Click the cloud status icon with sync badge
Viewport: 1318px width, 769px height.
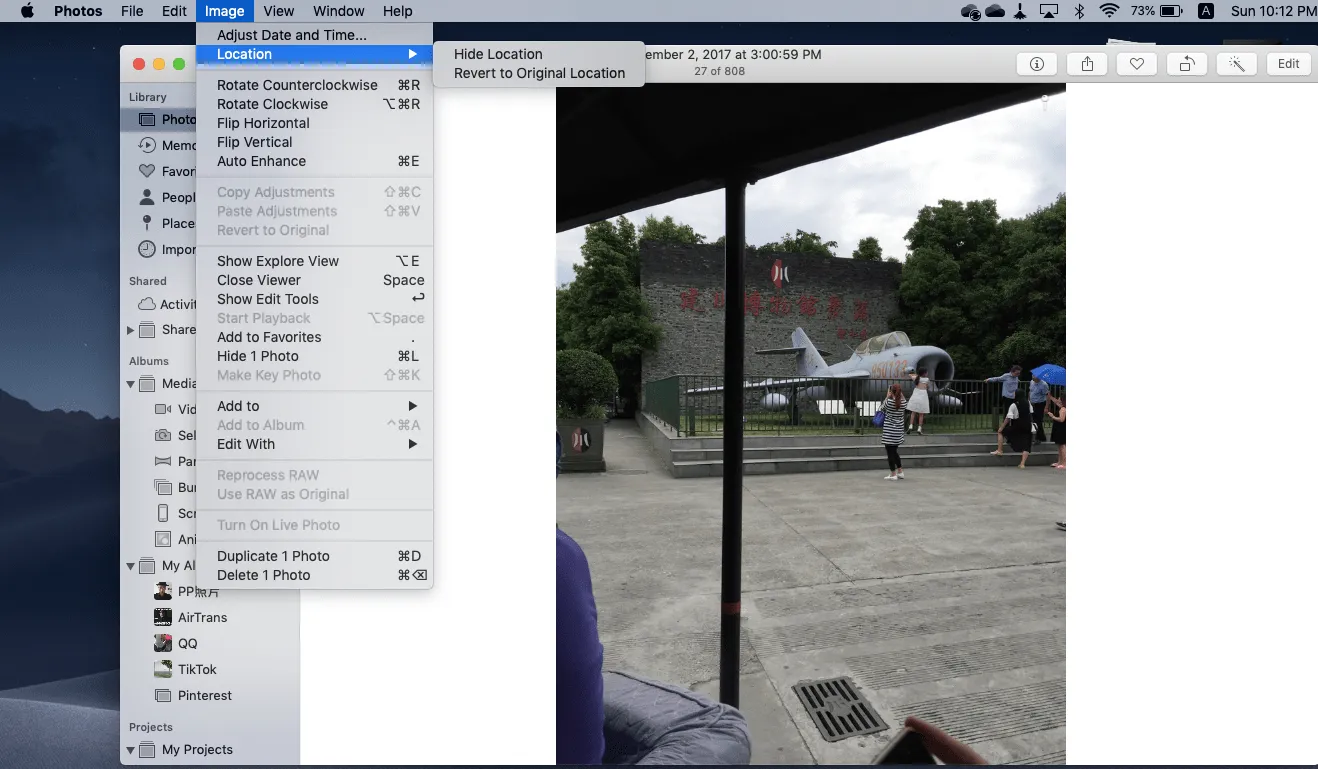pyautogui.click(x=969, y=12)
